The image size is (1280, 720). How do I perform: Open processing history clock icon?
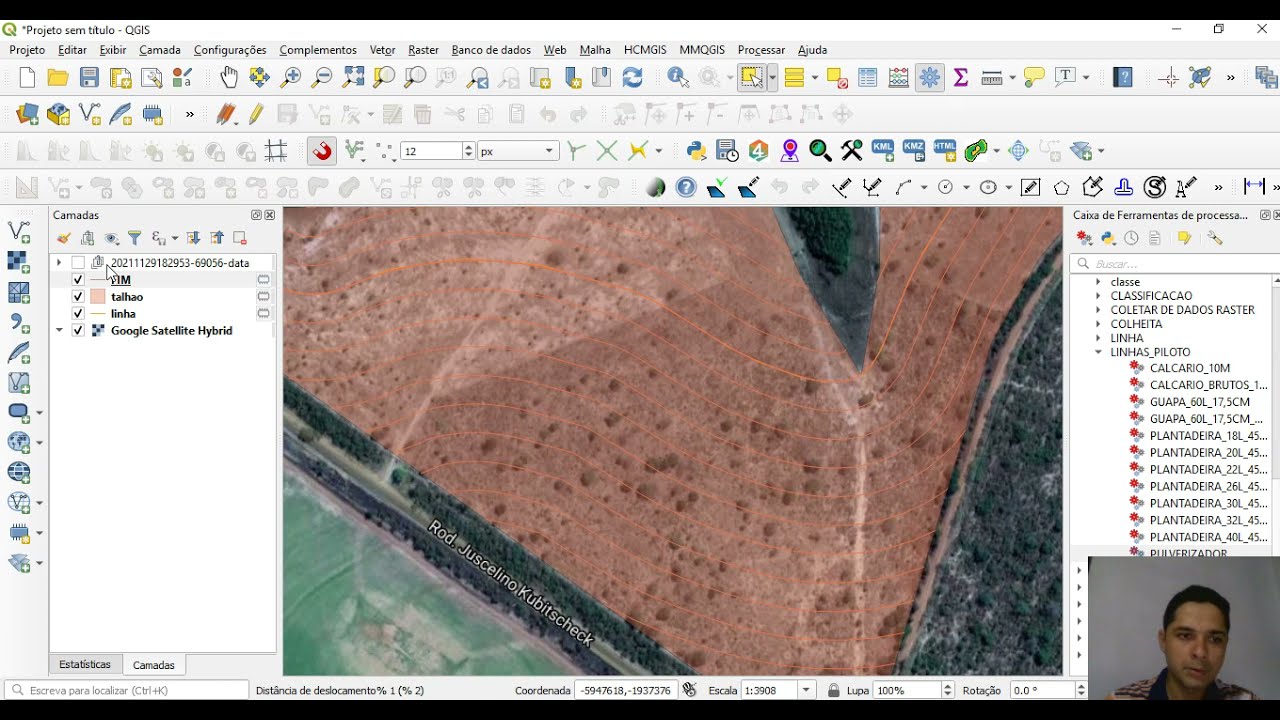click(x=1131, y=238)
